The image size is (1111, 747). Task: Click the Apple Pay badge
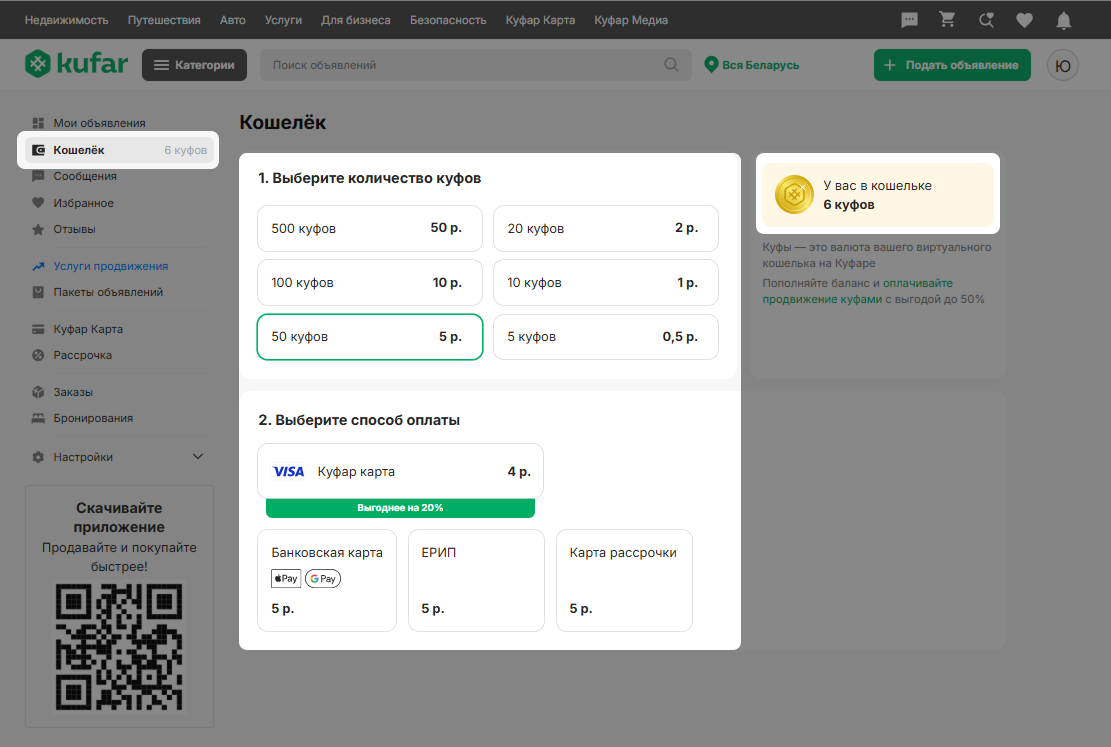tap(286, 578)
